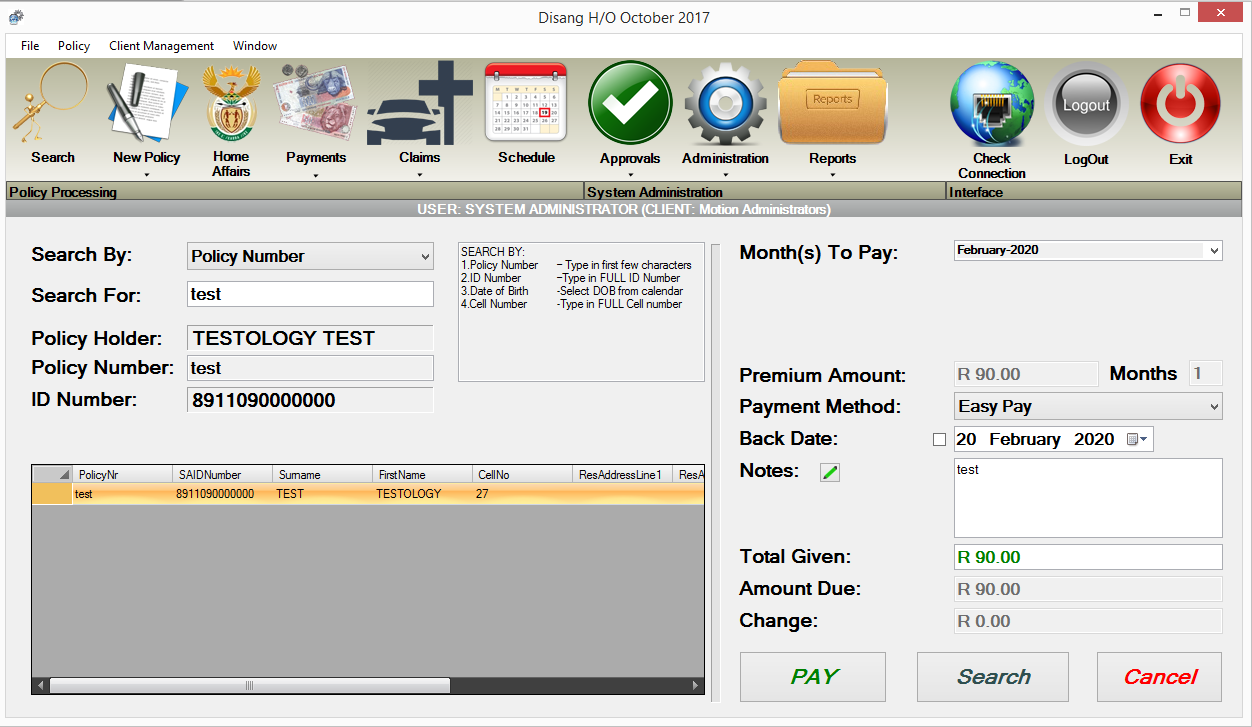Open the Claims car and cross icon

(419, 105)
